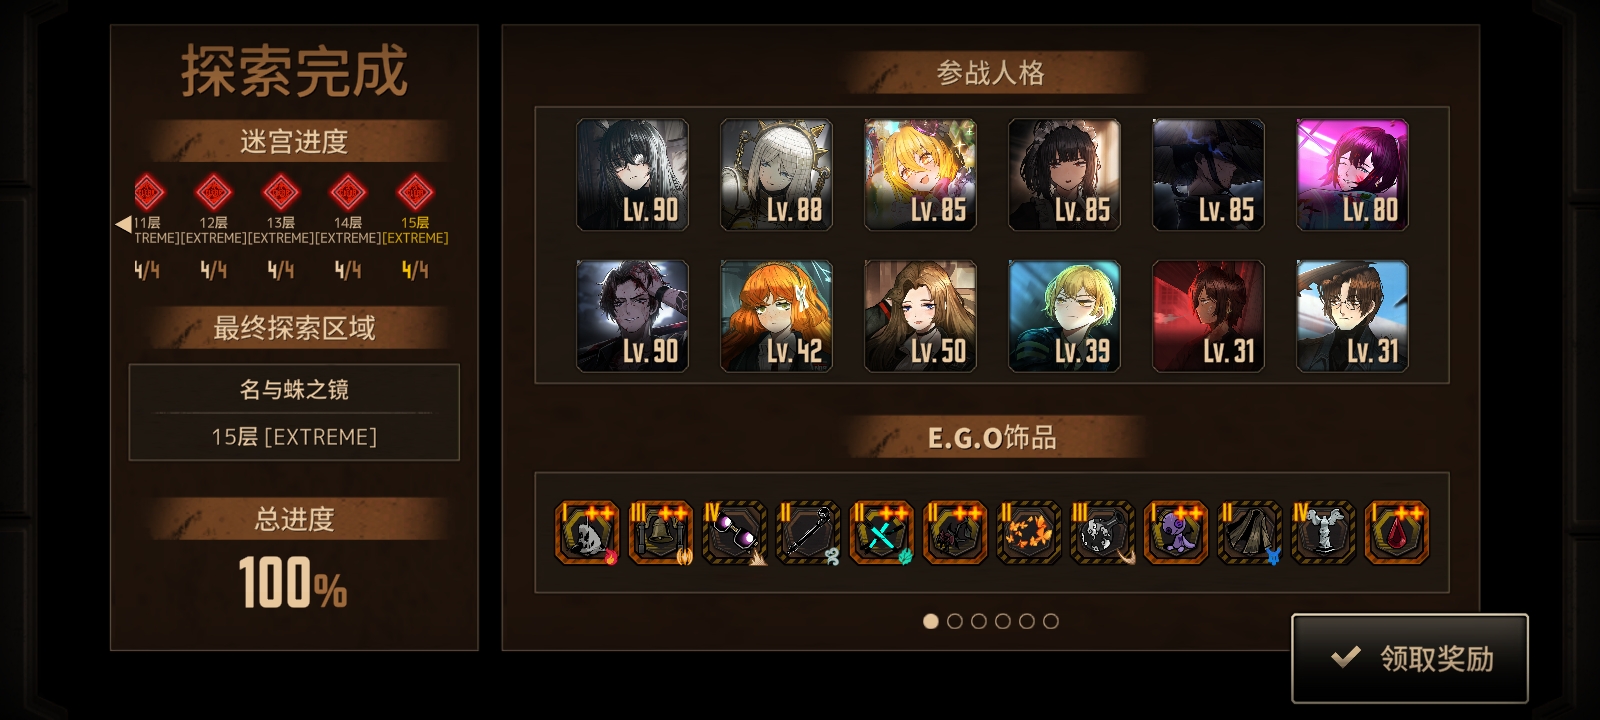
Task: Tap the crossed cyan swords gift icon
Action: coord(881,533)
